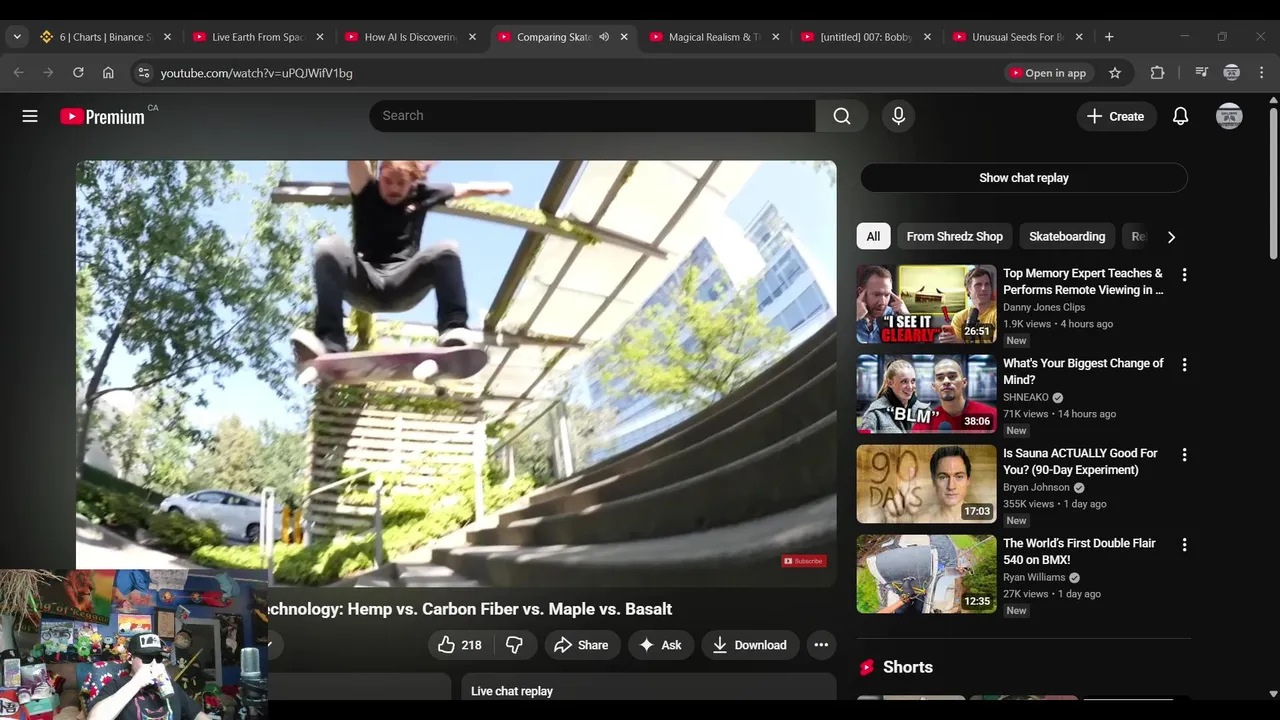Open the SHNEAKO video thumbnail

point(926,394)
